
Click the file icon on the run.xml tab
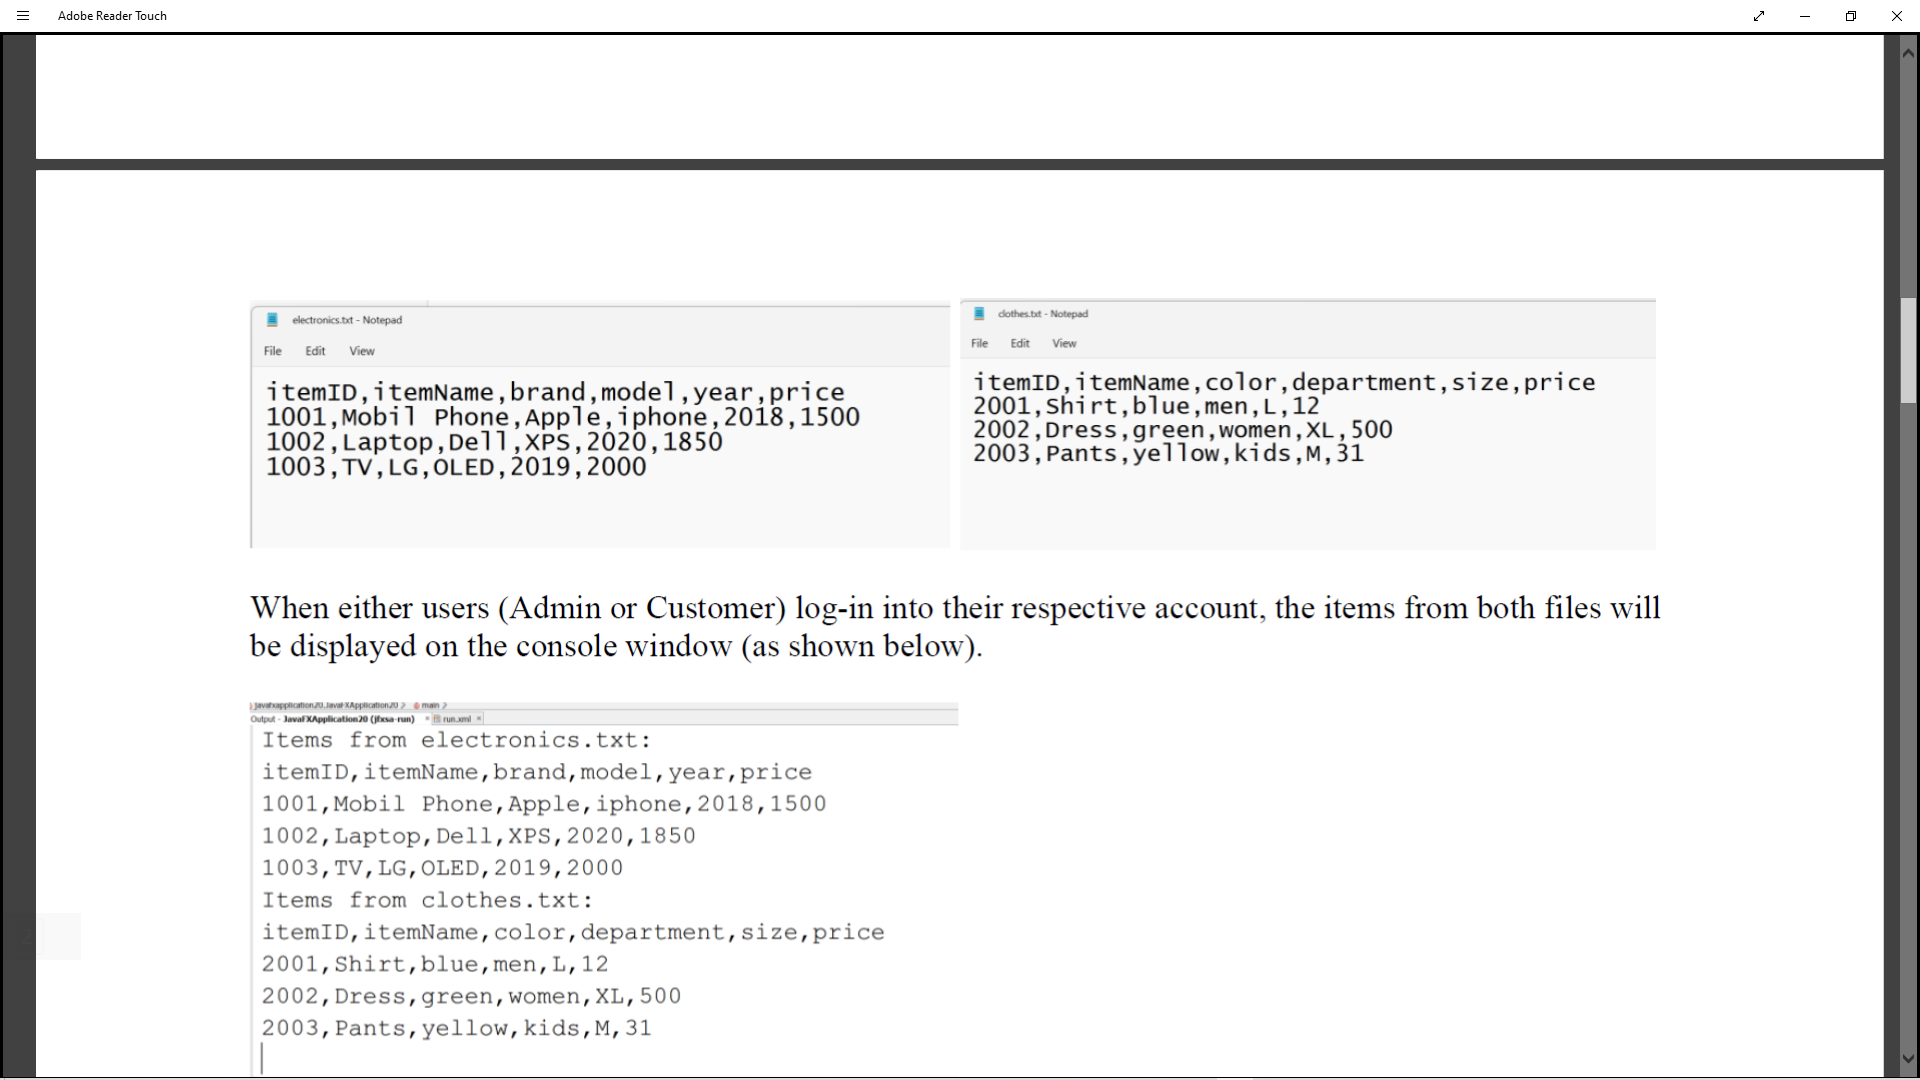coord(437,718)
